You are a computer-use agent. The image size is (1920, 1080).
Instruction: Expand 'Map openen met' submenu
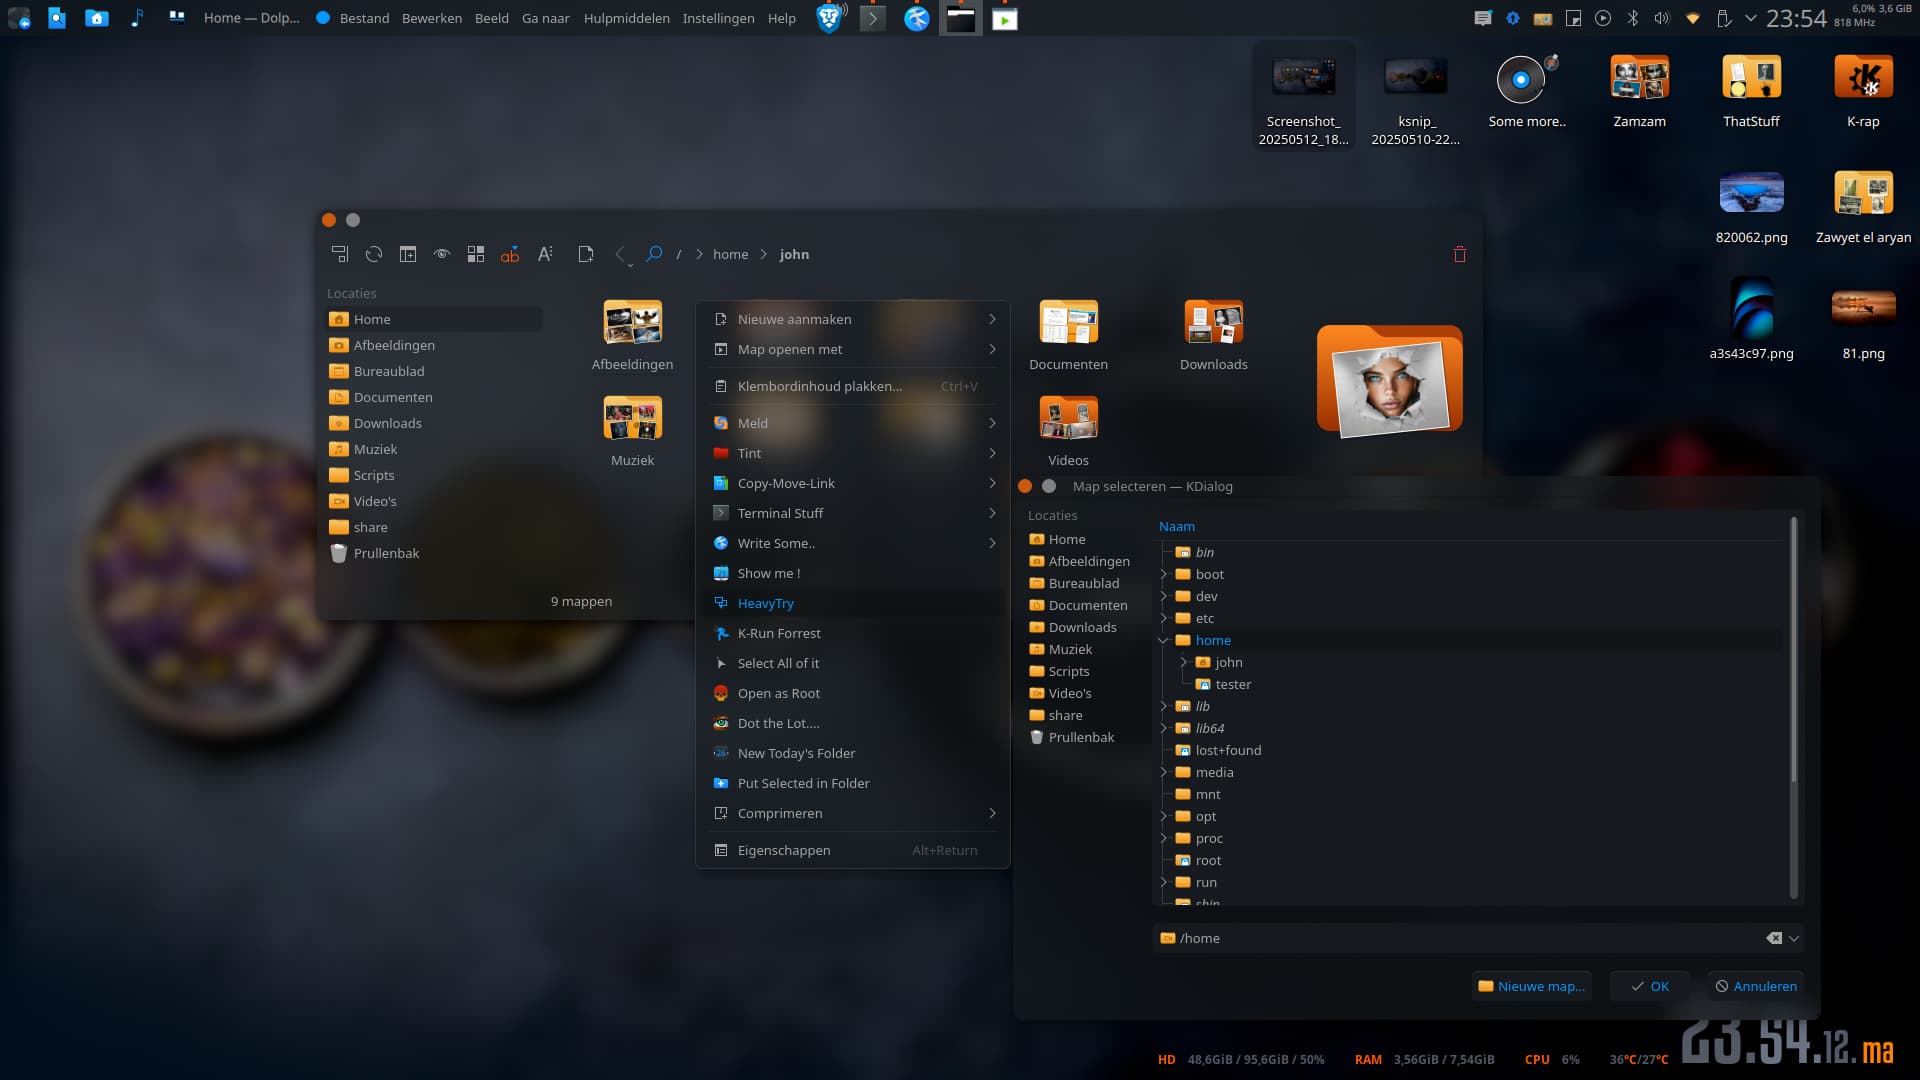[853, 349]
